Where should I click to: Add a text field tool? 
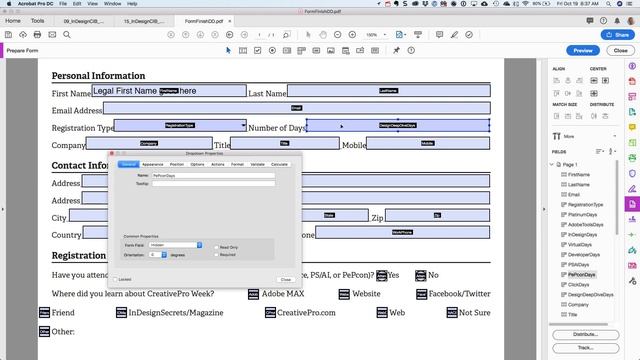pos(243,51)
